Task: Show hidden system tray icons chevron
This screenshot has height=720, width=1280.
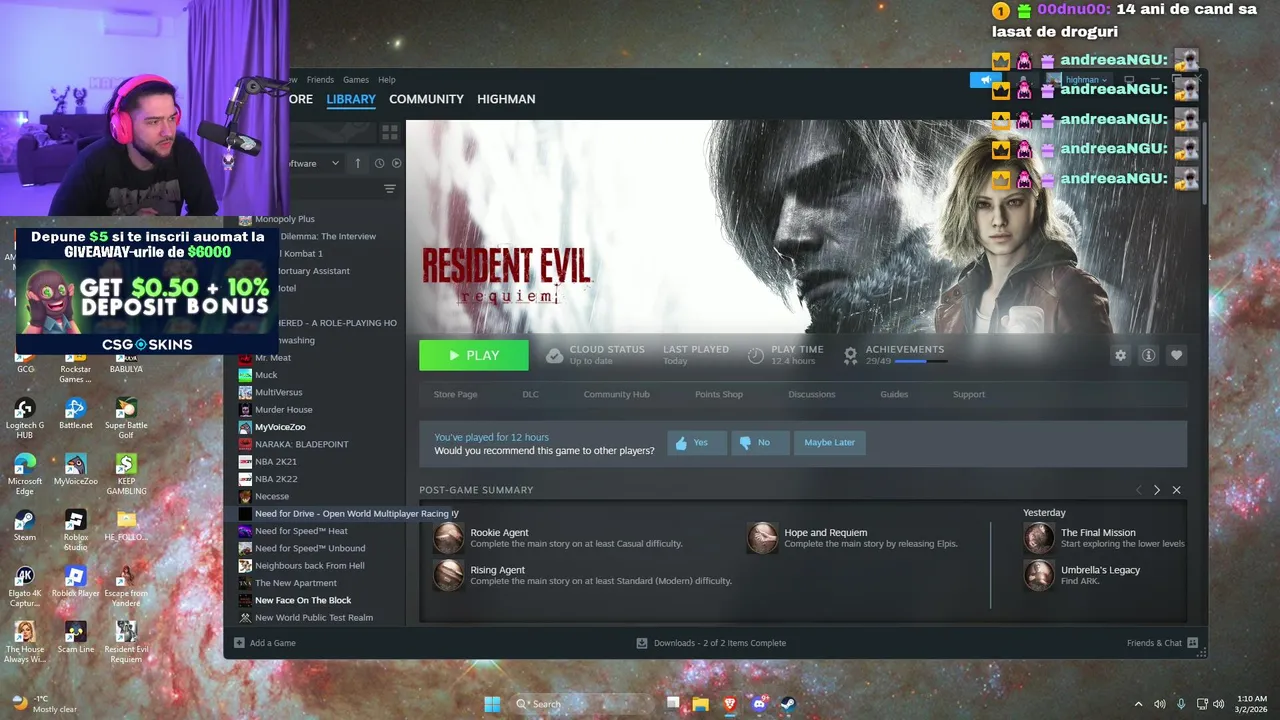Action: pyautogui.click(x=1138, y=704)
